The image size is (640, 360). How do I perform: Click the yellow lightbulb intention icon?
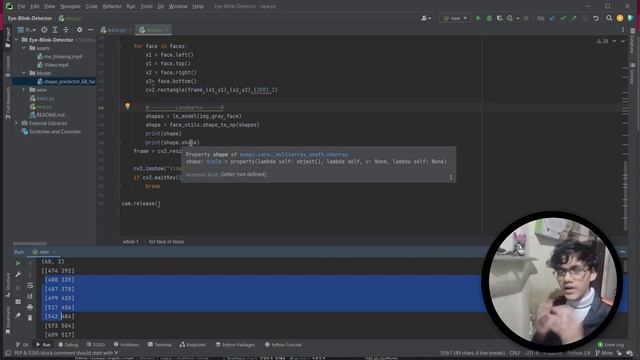pyautogui.click(x=128, y=106)
